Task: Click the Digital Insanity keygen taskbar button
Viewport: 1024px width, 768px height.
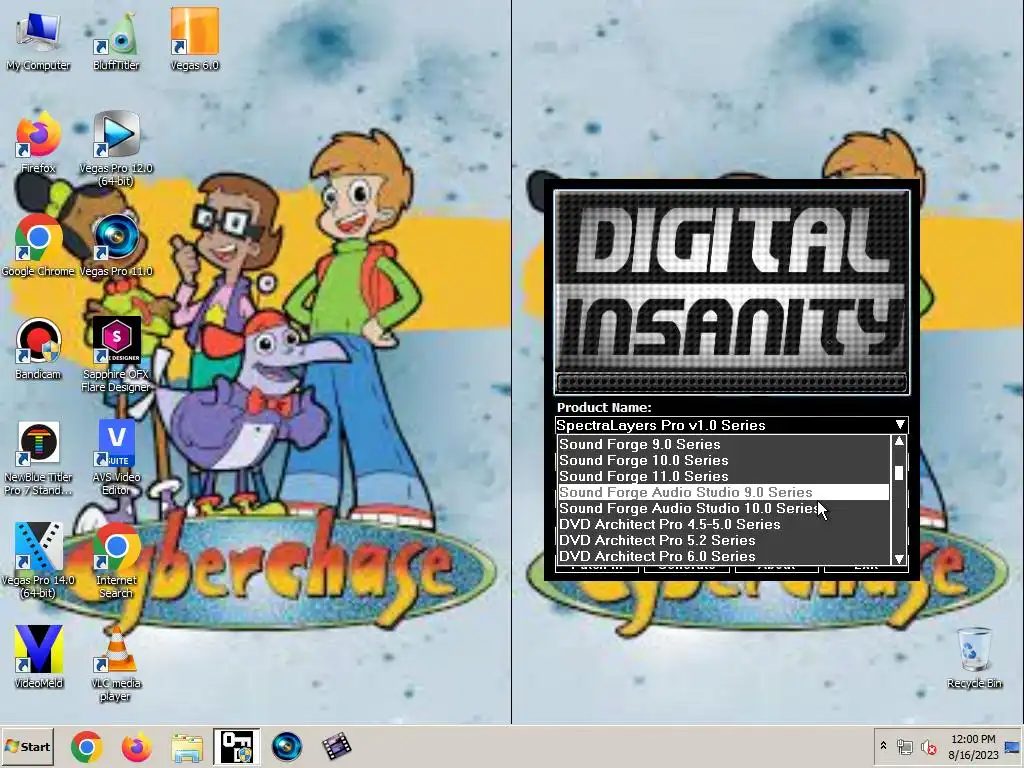Action: click(x=236, y=747)
